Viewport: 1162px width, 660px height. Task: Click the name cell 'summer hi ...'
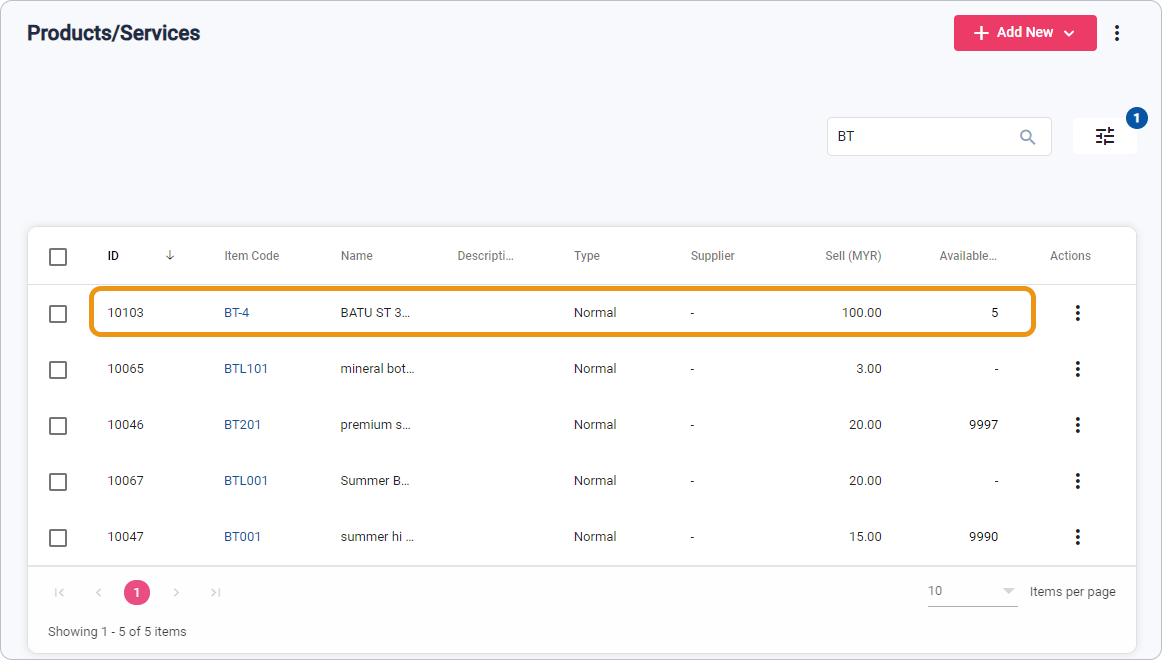(377, 537)
